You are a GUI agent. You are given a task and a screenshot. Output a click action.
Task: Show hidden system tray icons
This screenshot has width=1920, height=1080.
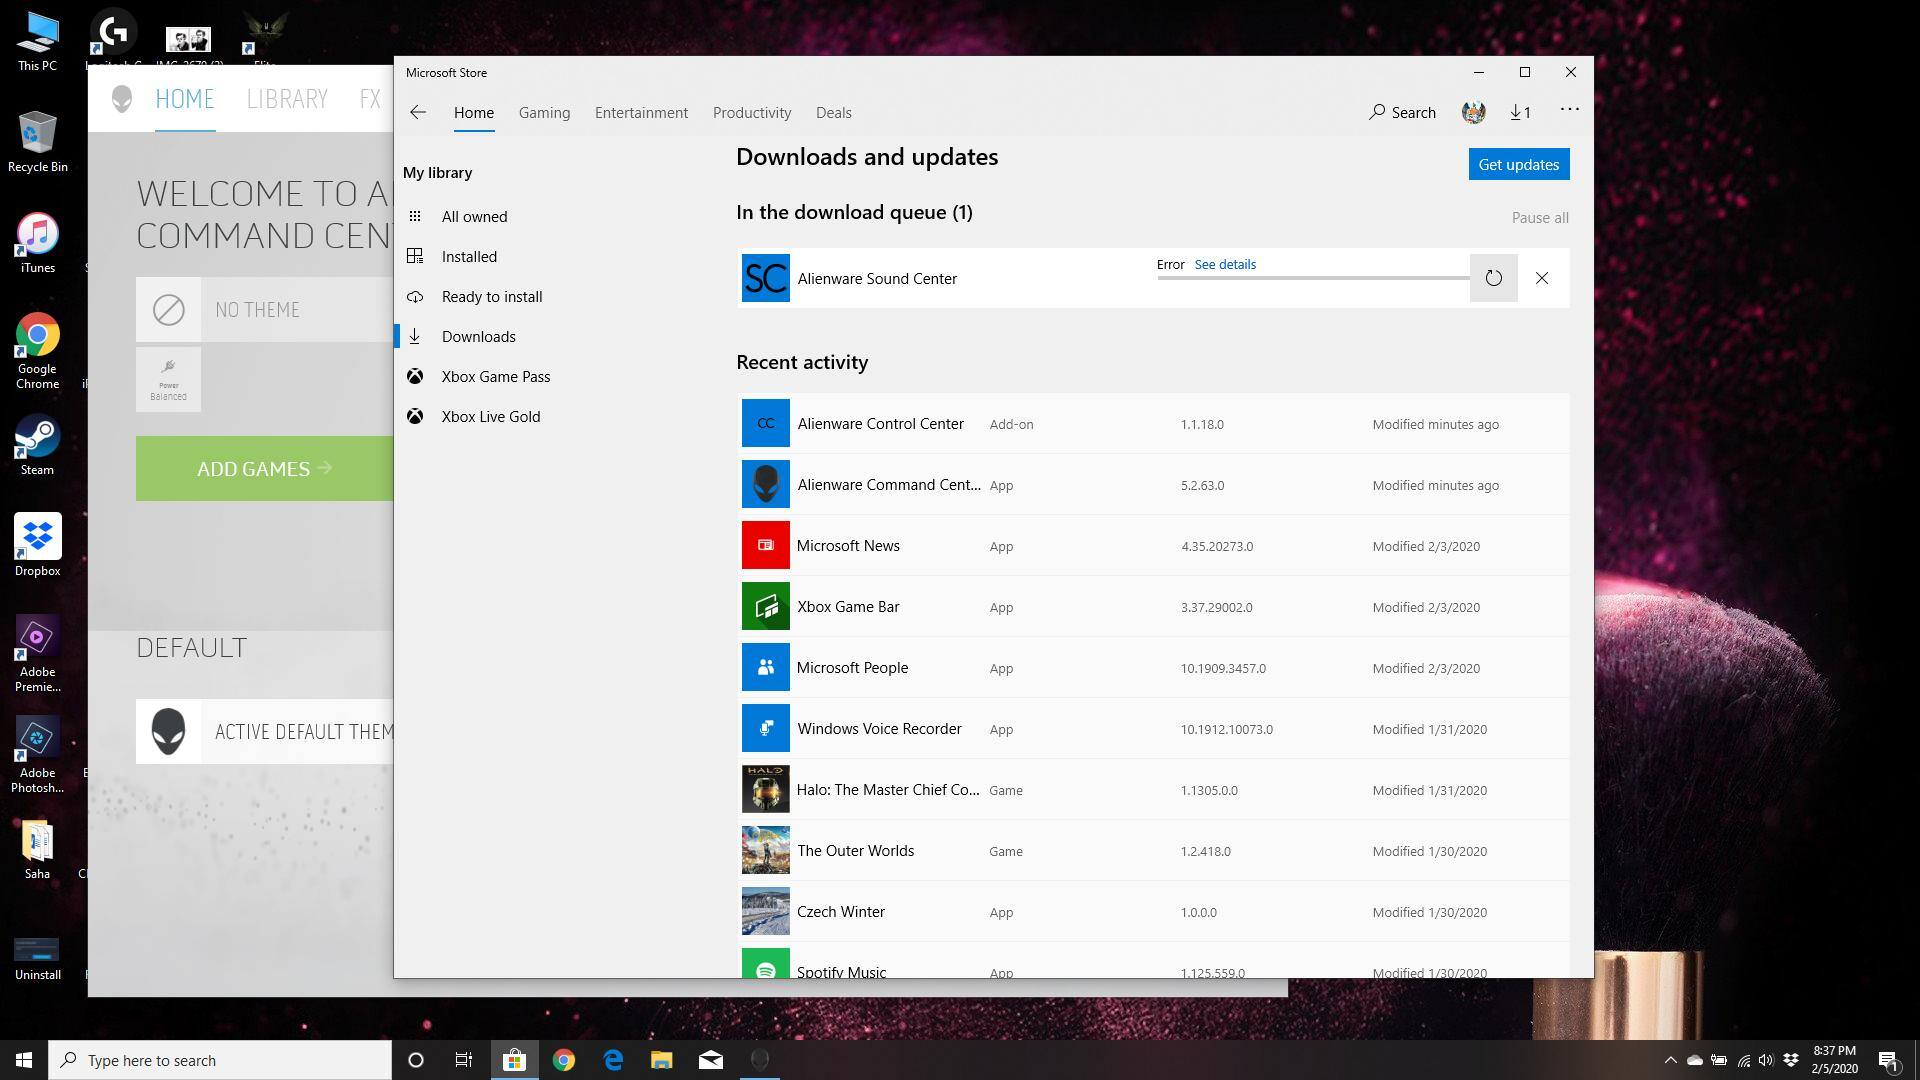[x=1669, y=1060]
